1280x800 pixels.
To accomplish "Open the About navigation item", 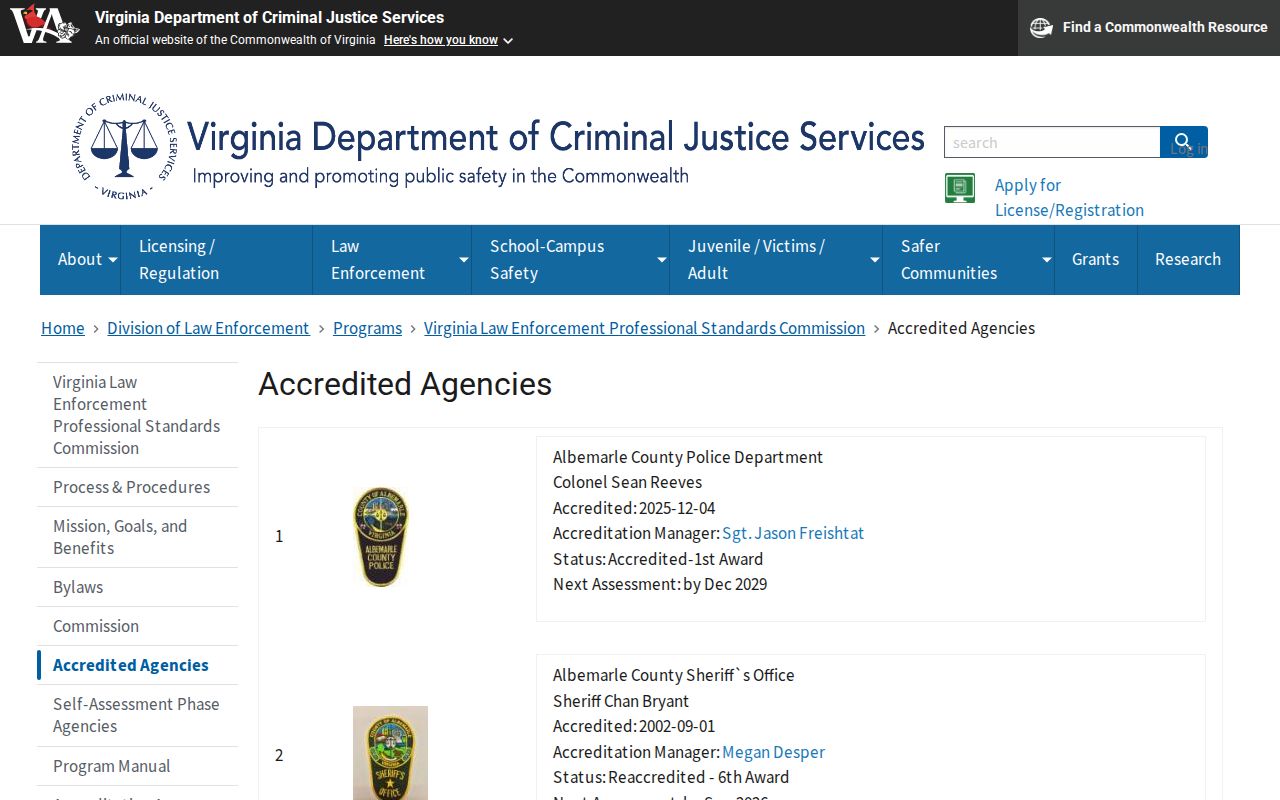I will pyautogui.click(x=80, y=260).
